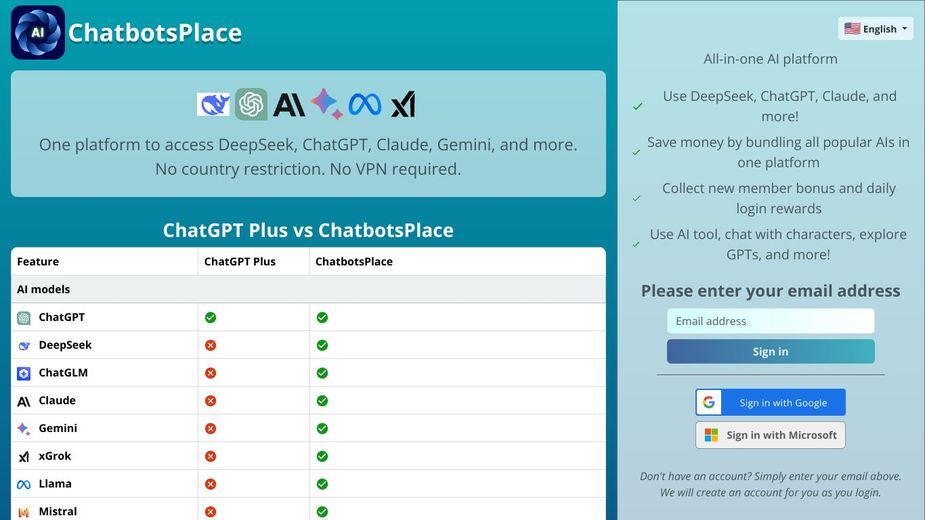Click the Mistral icon in the table
925x520 pixels.
[x=24, y=512]
